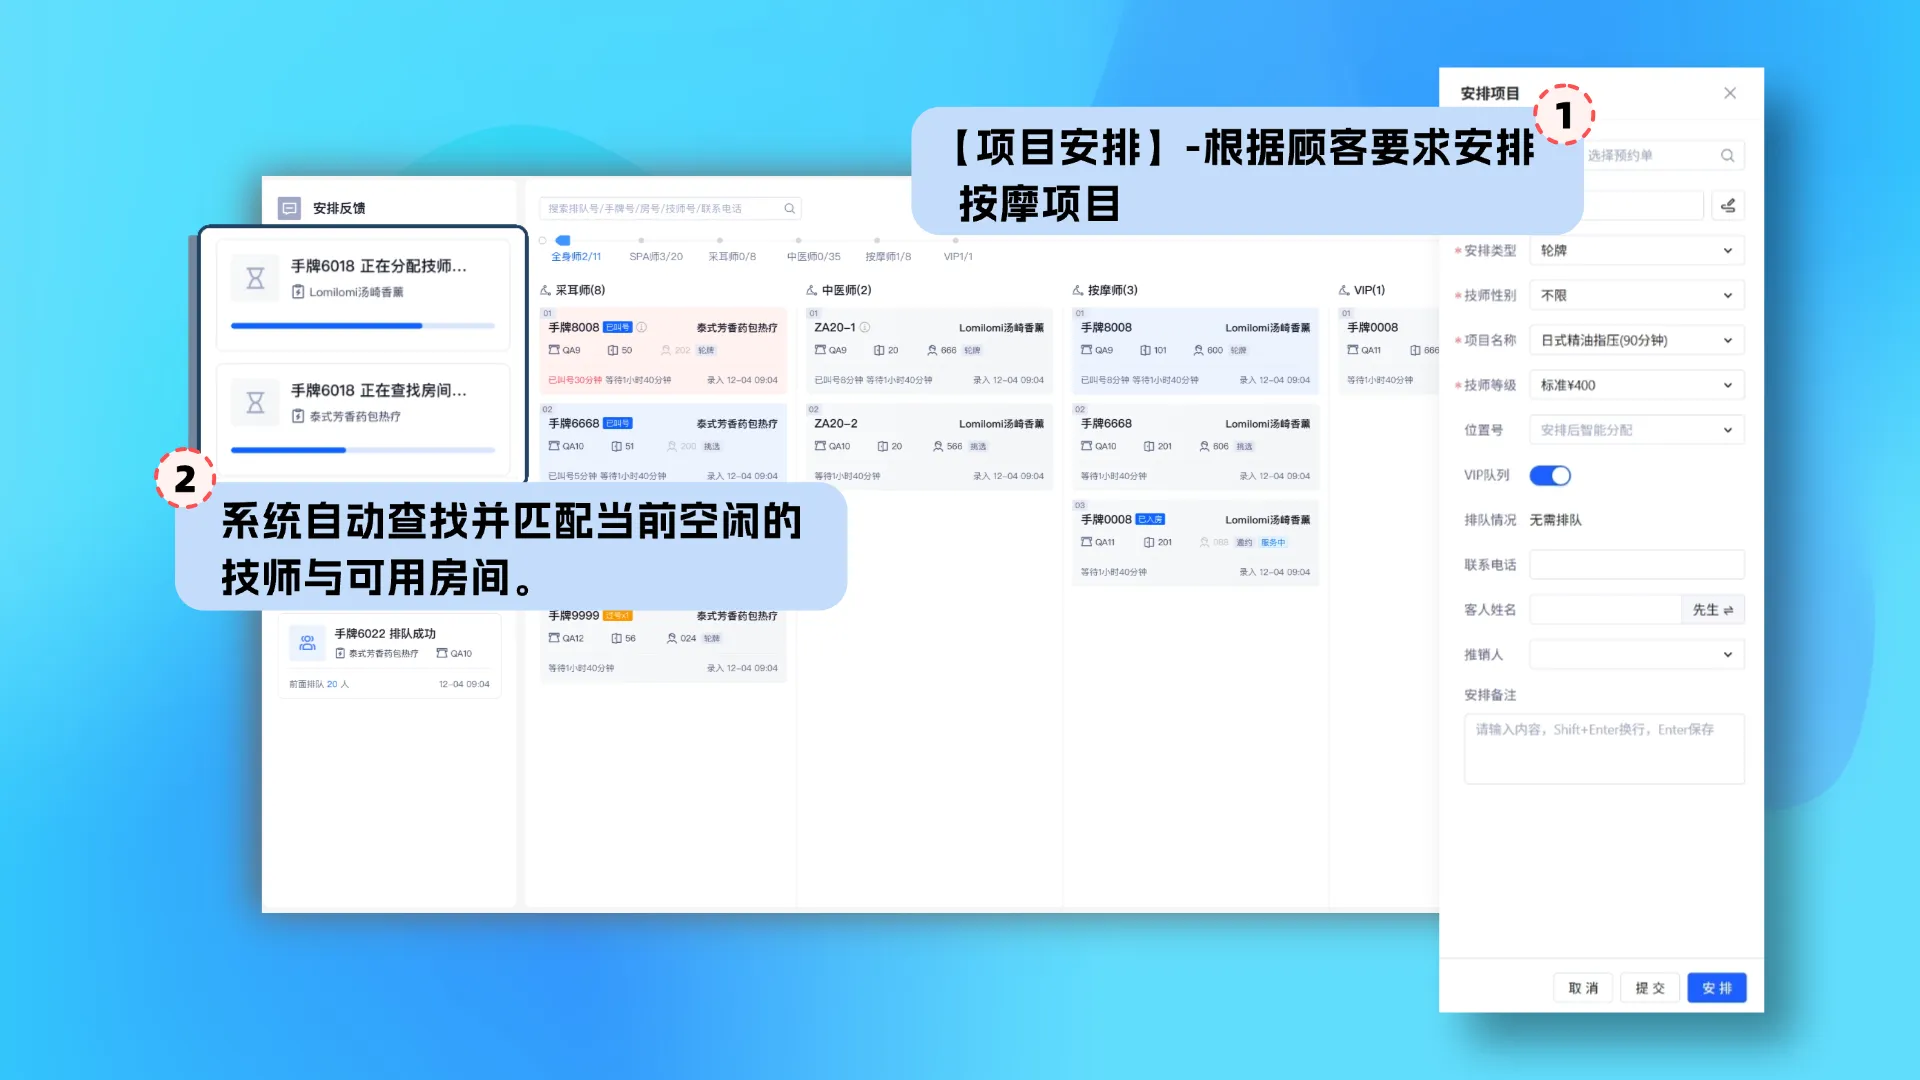Viewport: 1920px width, 1080px height.
Task: Click the 采耳师(8) group header icon
Action: click(545, 290)
